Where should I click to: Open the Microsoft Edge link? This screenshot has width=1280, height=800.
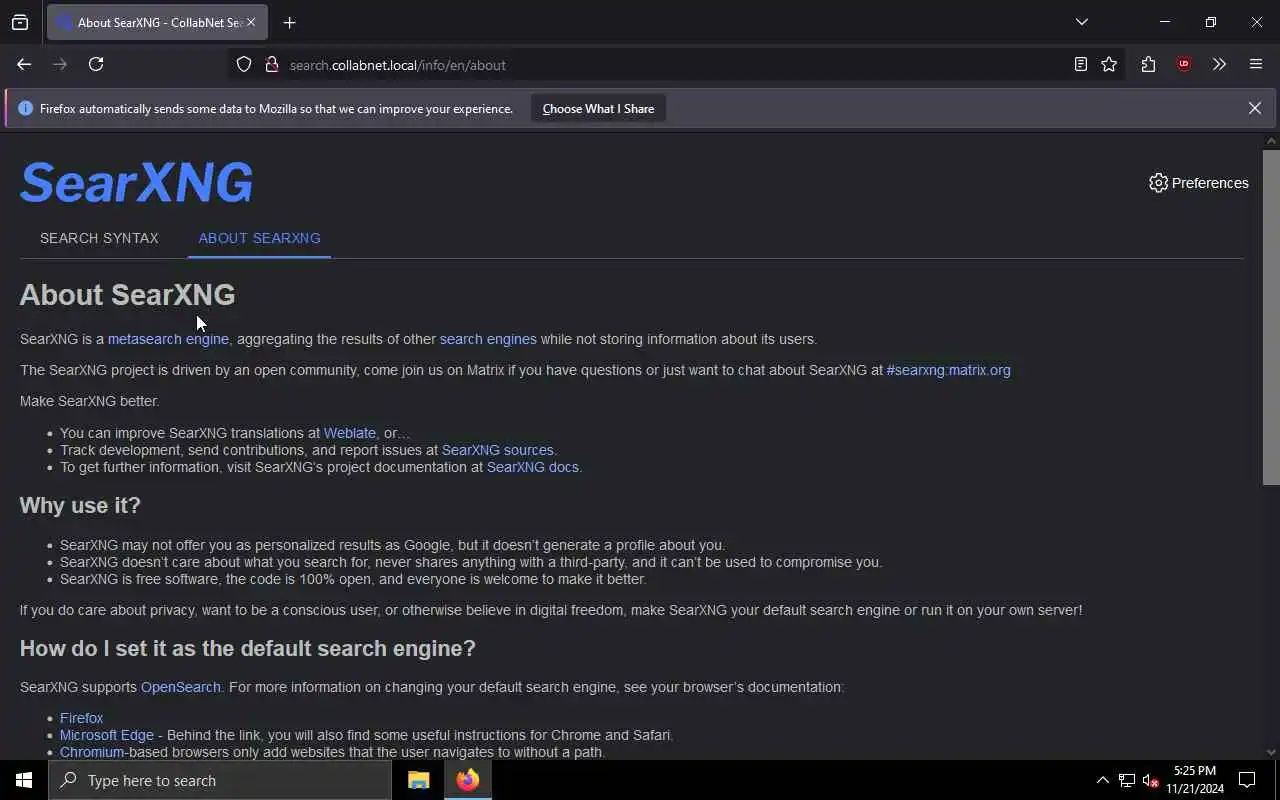click(107, 735)
